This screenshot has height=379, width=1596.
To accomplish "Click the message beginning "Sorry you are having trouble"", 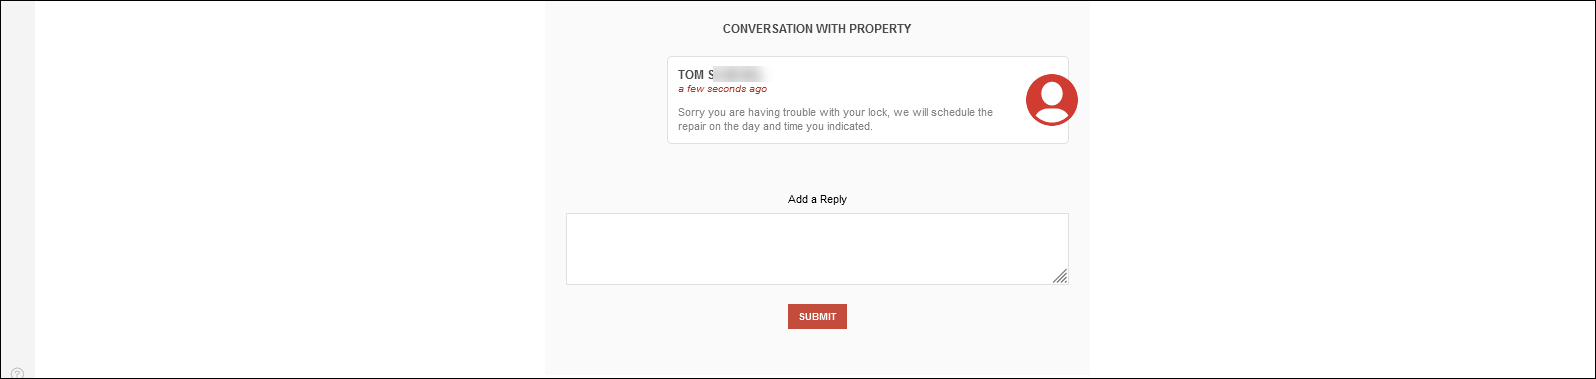I will 835,119.
